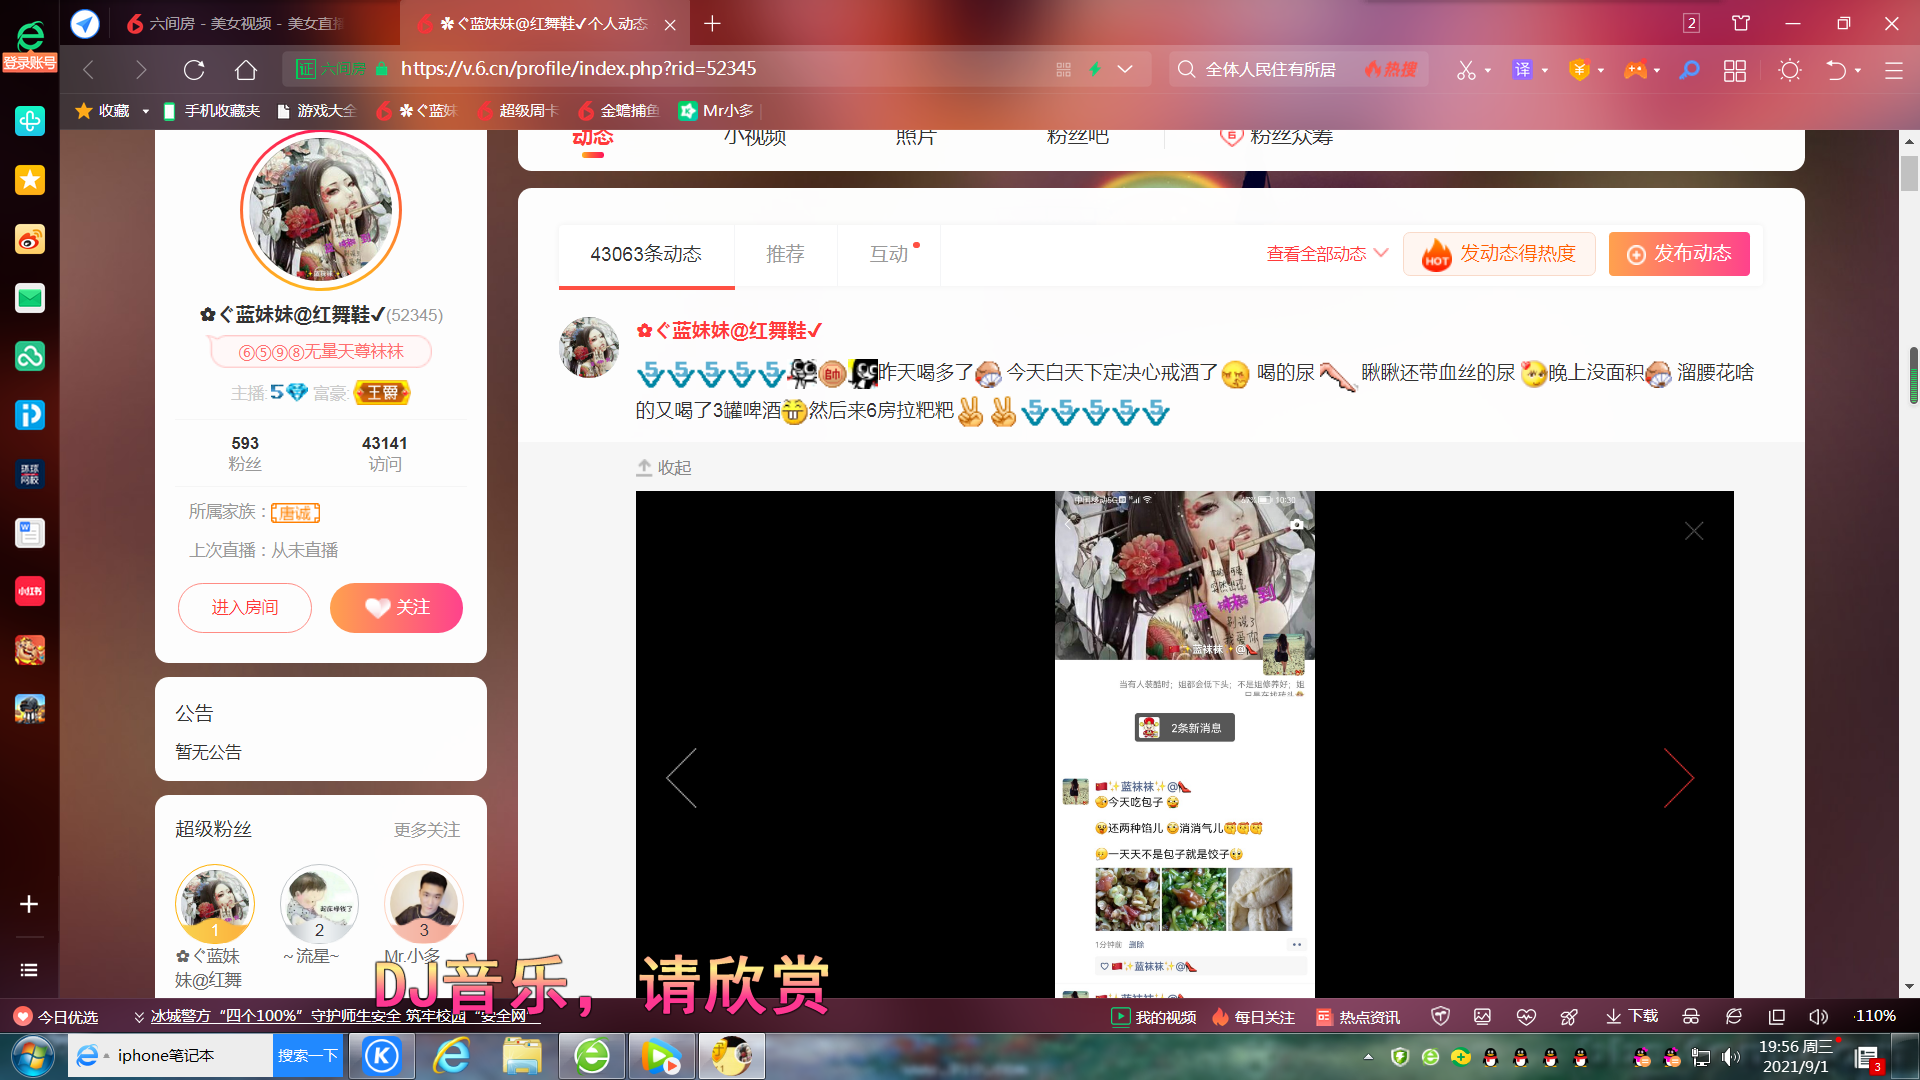Expand the 收藏 bookmarks dropdown arrow
The height and width of the screenshot is (1080, 1920).
[x=146, y=111]
